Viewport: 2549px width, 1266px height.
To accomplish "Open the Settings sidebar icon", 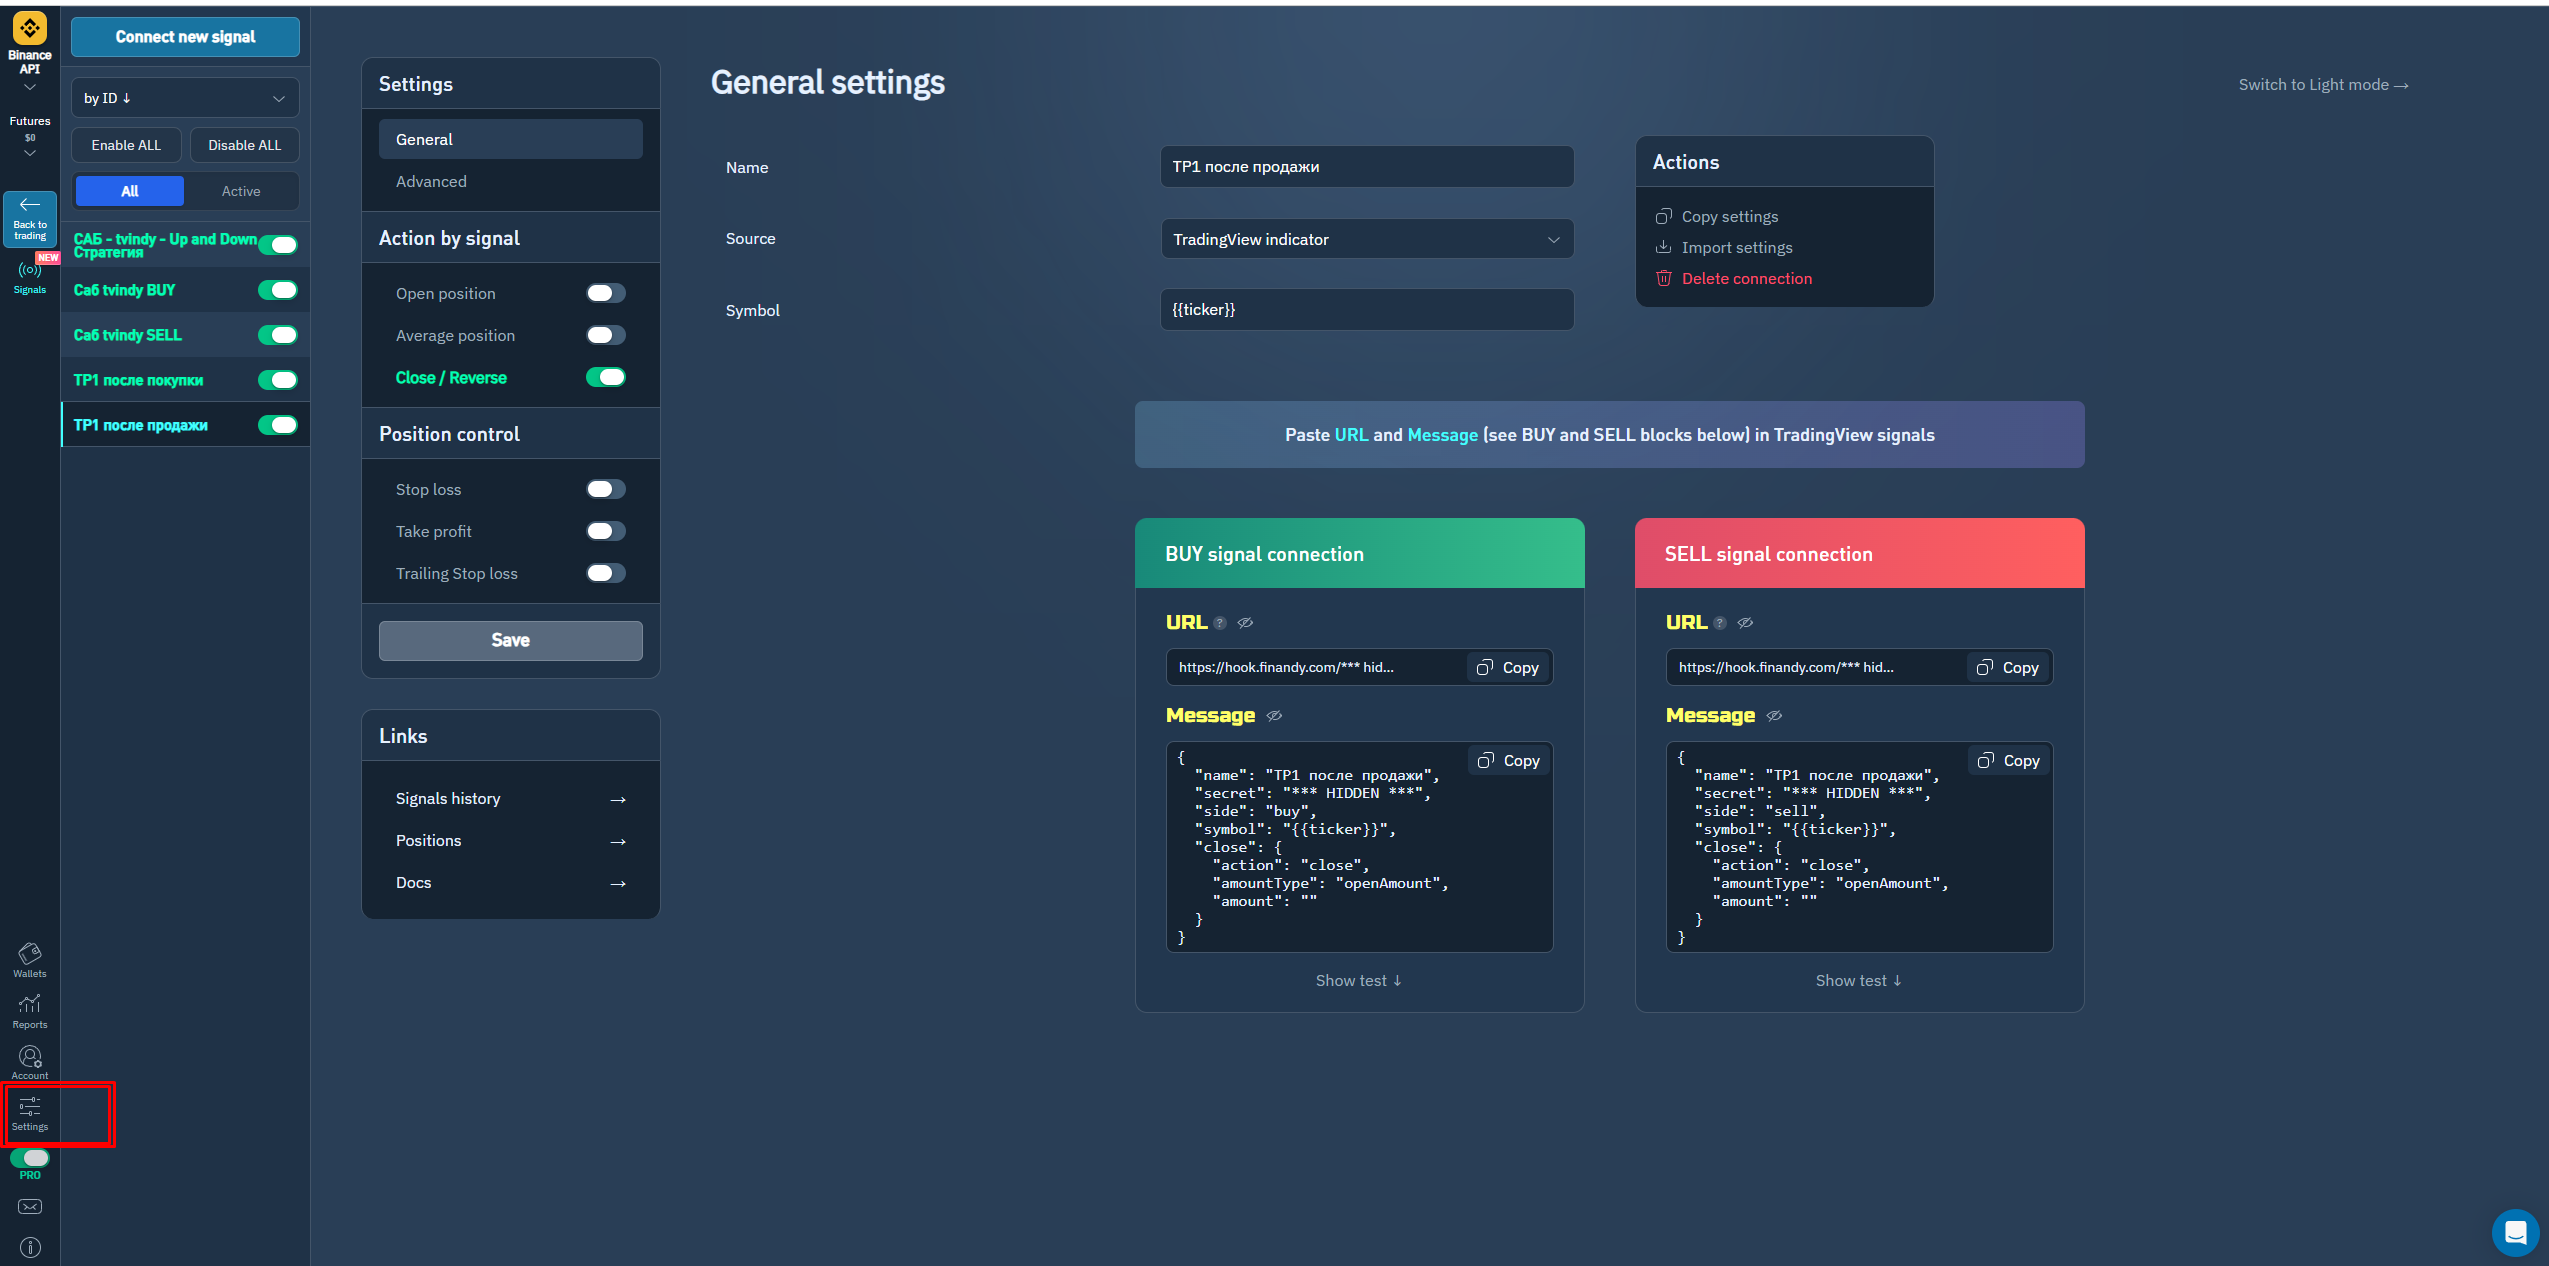I will coord(30,1106).
